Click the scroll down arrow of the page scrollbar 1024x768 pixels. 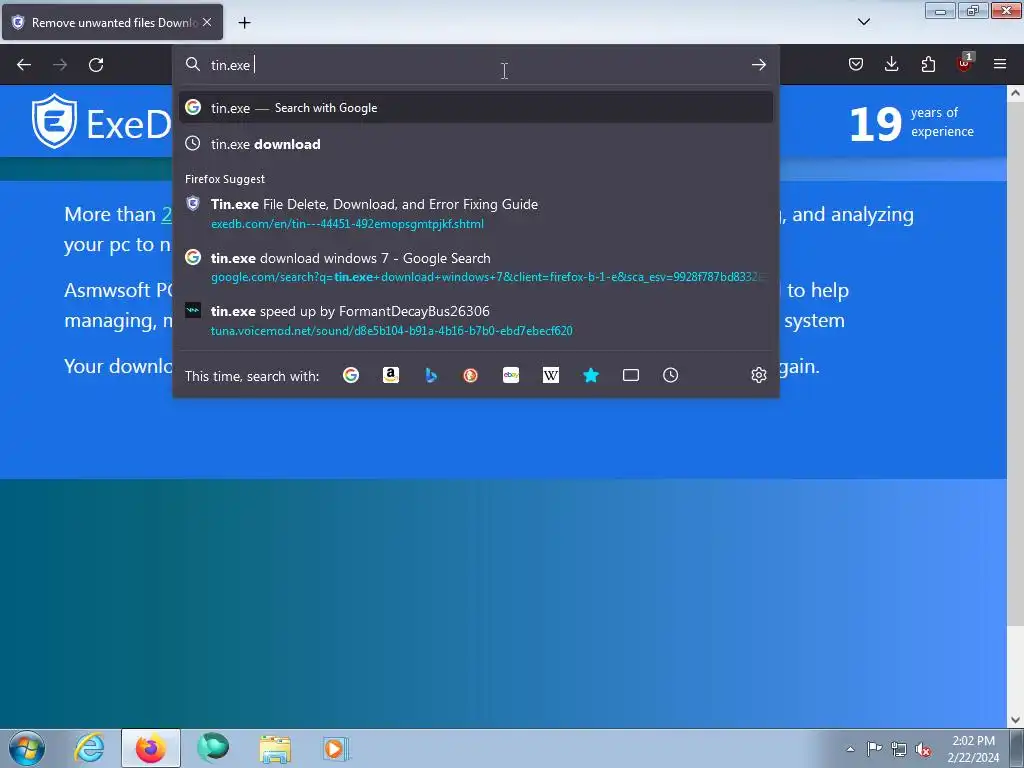[x=1015, y=720]
